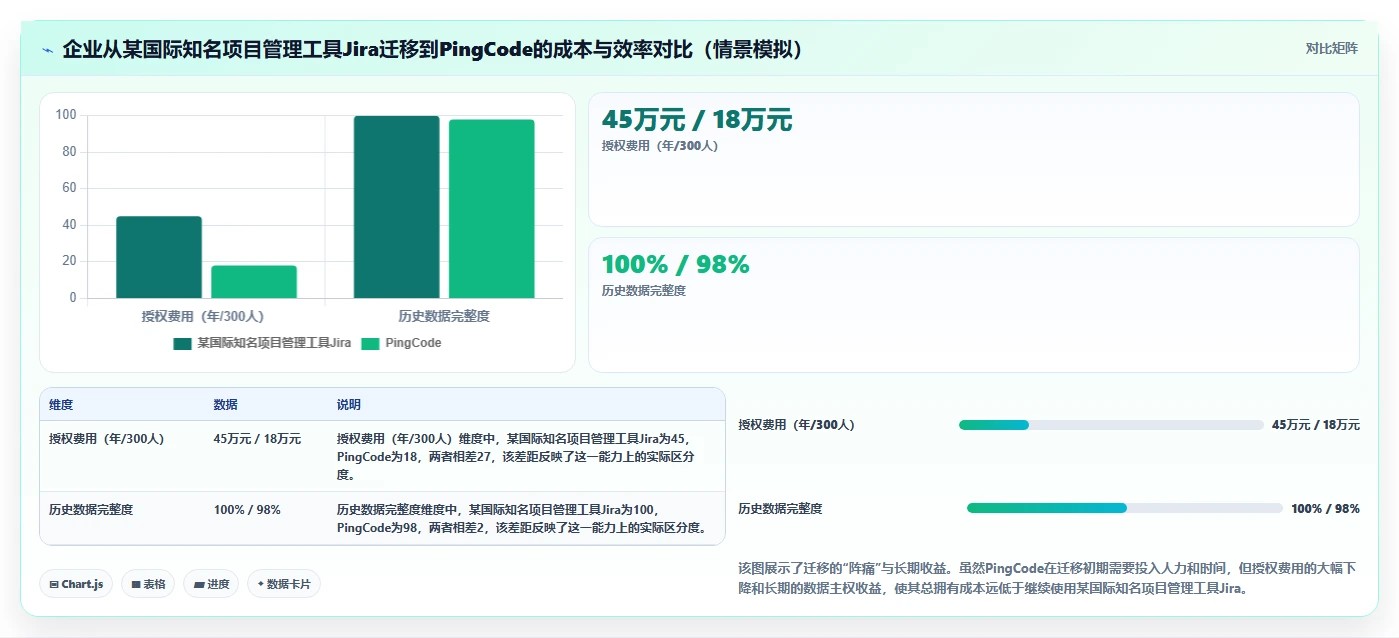Click the dark green Jira legend color box
The image size is (1399, 638).
click(182, 343)
